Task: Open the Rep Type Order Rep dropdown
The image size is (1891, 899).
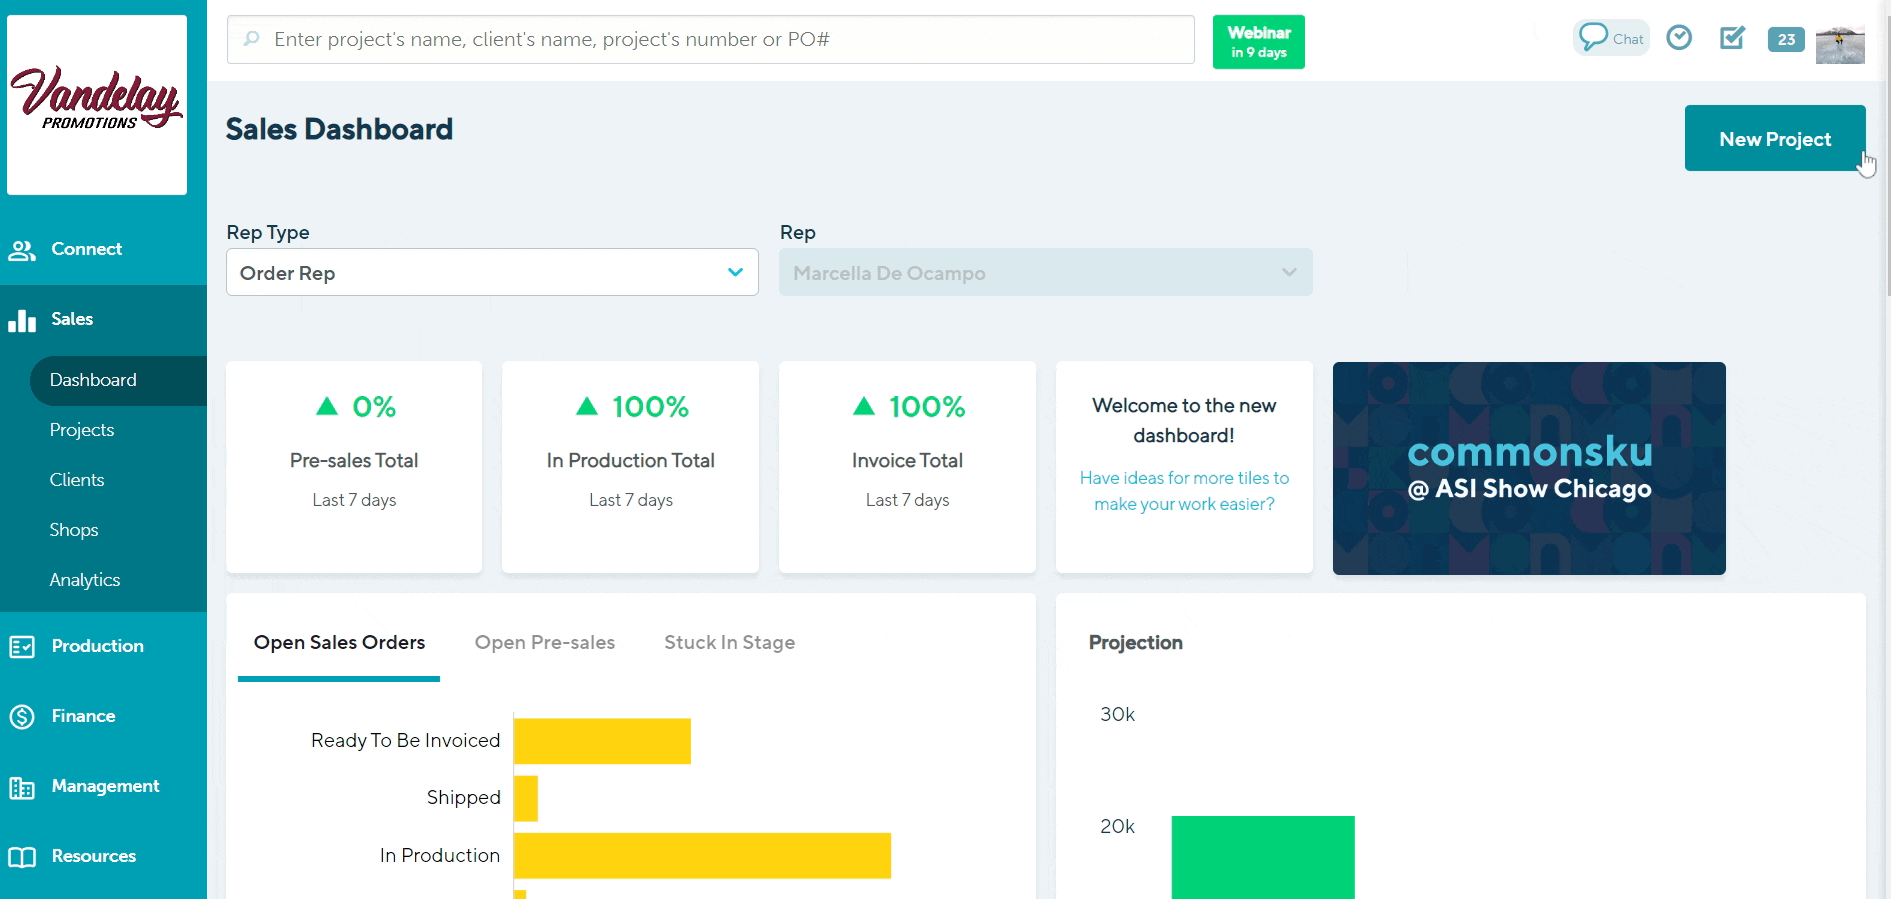Action: [x=492, y=272]
